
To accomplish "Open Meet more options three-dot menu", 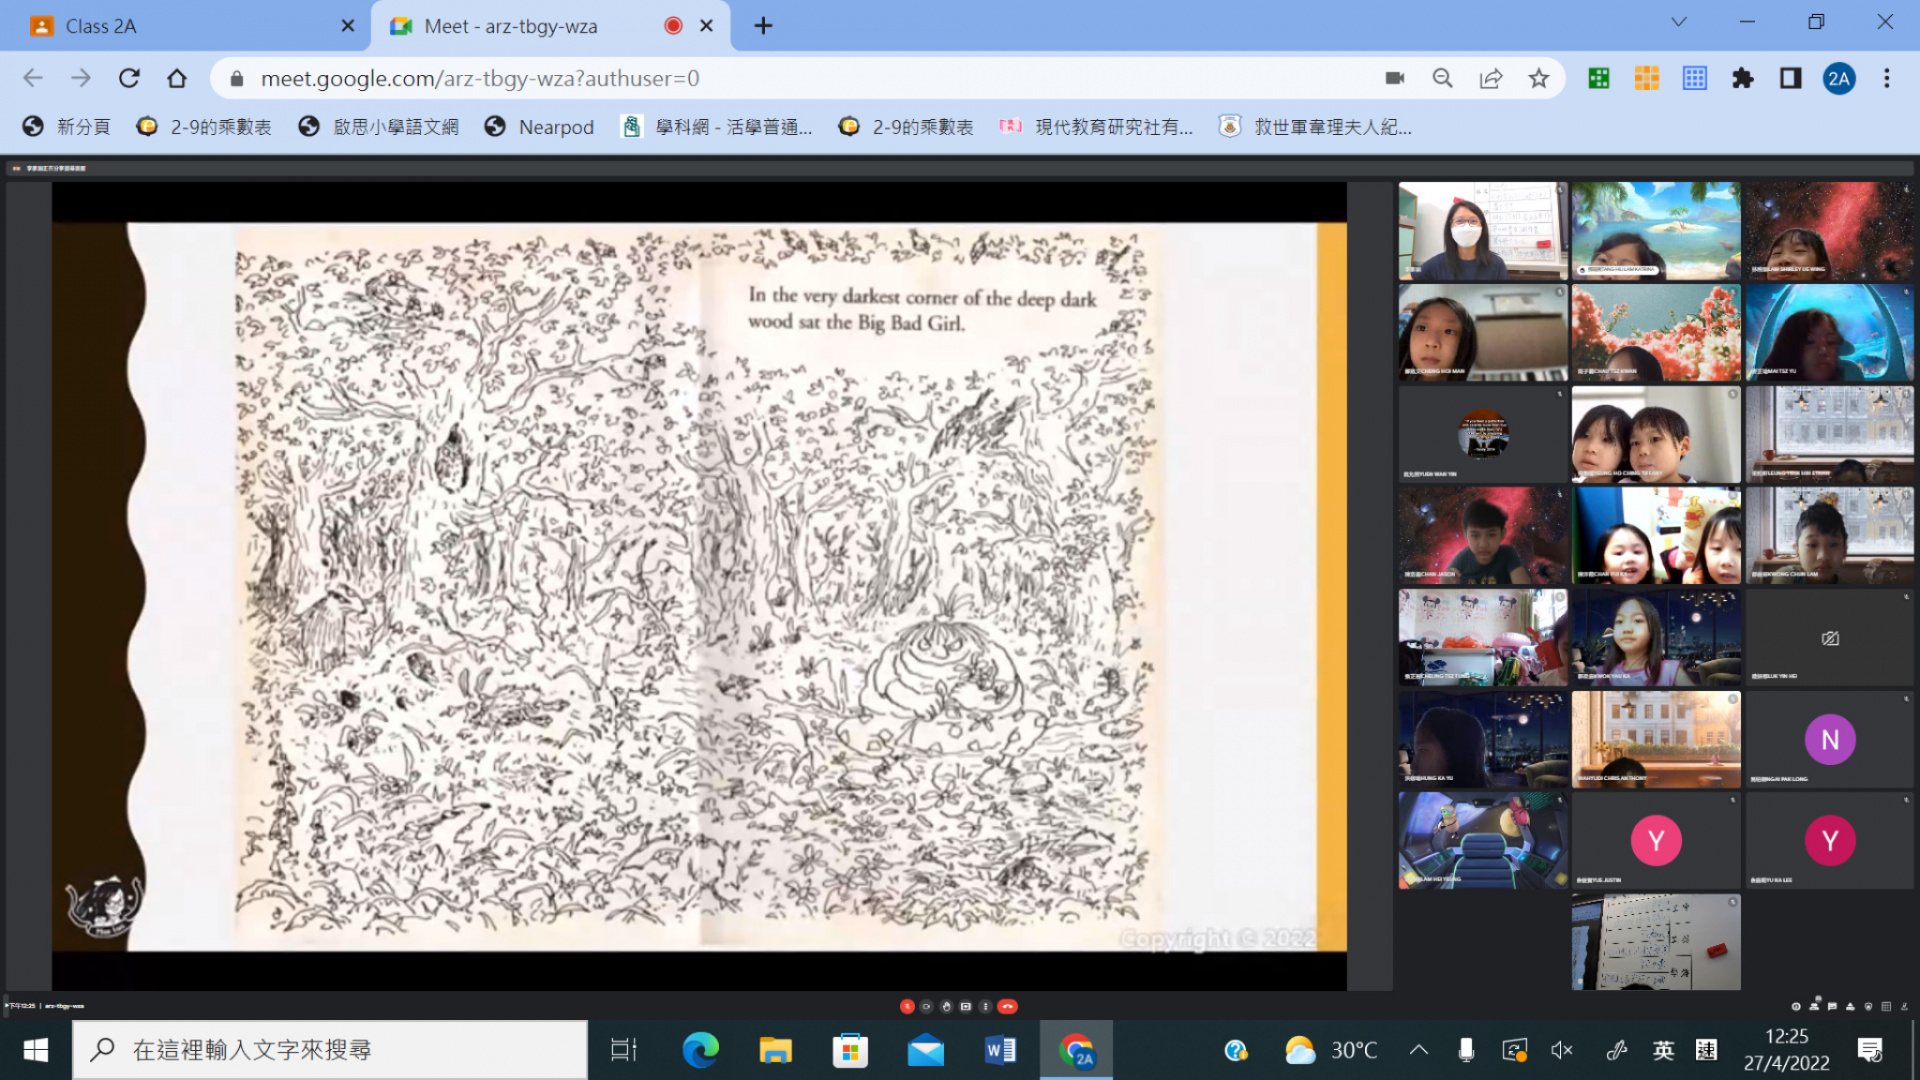I will tap(986, 1006).
